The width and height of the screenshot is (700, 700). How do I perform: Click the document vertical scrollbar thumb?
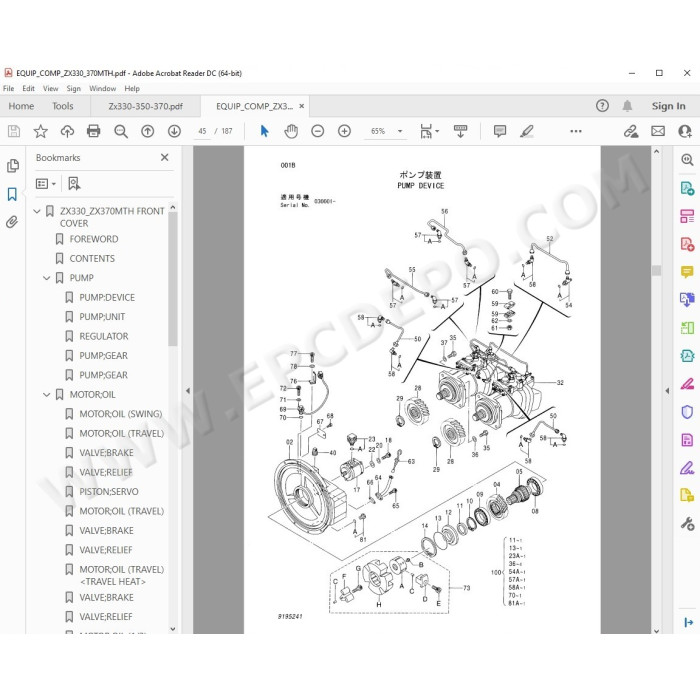(x=656, y=271)
